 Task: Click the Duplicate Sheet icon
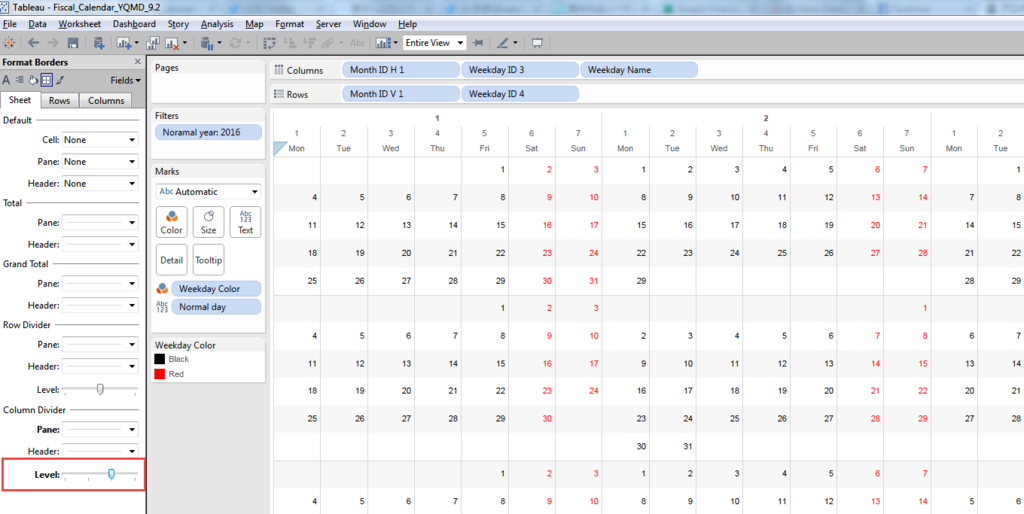pos(153,43)
